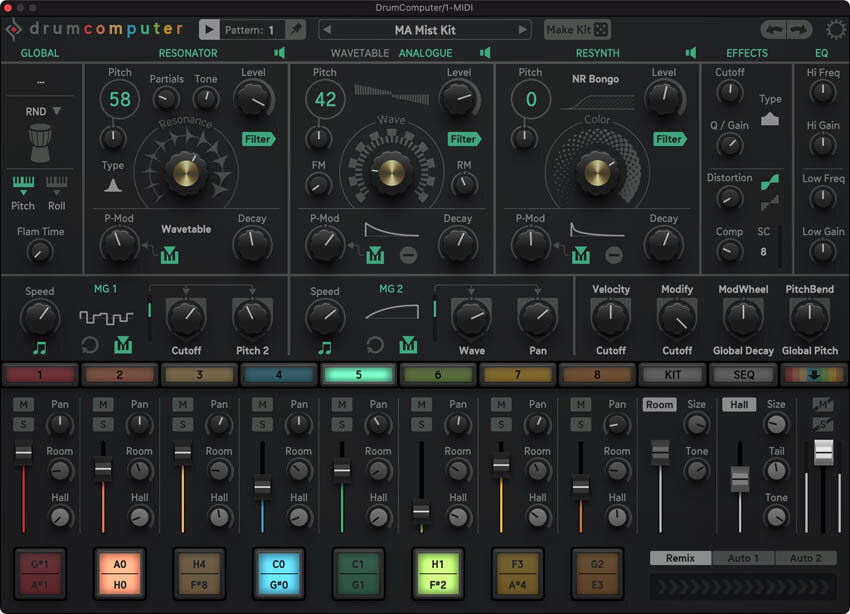Open the Resonator Wavetable mod source label
Screen dimensions: 850x614
click(x=186, y=229)
